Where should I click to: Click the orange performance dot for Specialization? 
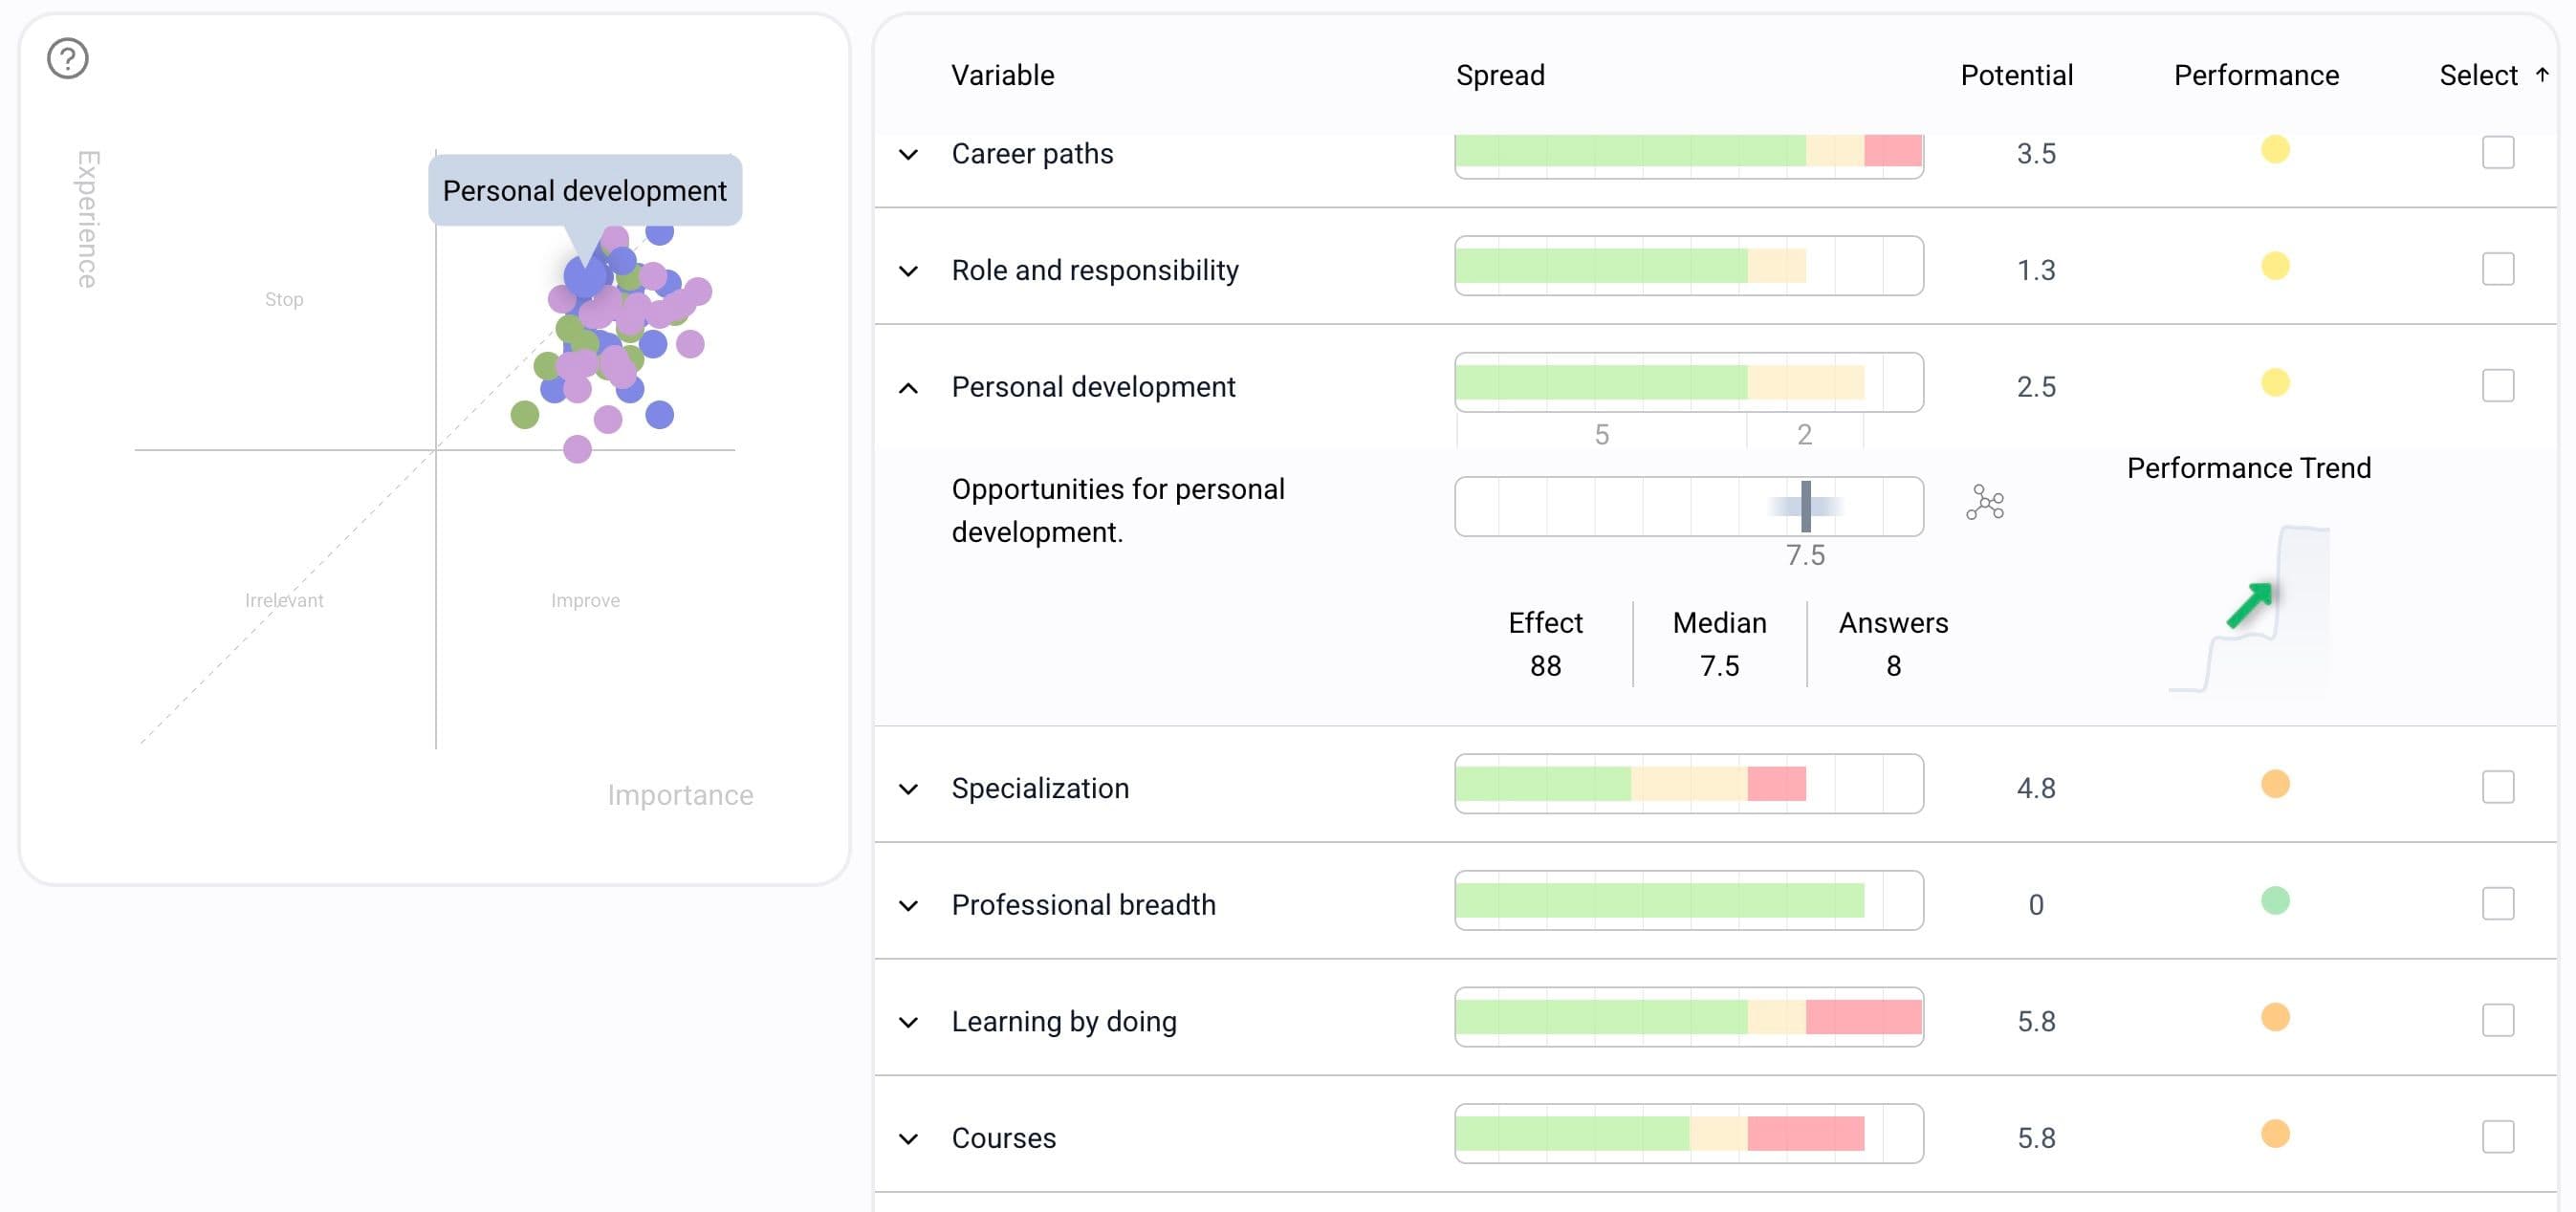click(2275, 784)
